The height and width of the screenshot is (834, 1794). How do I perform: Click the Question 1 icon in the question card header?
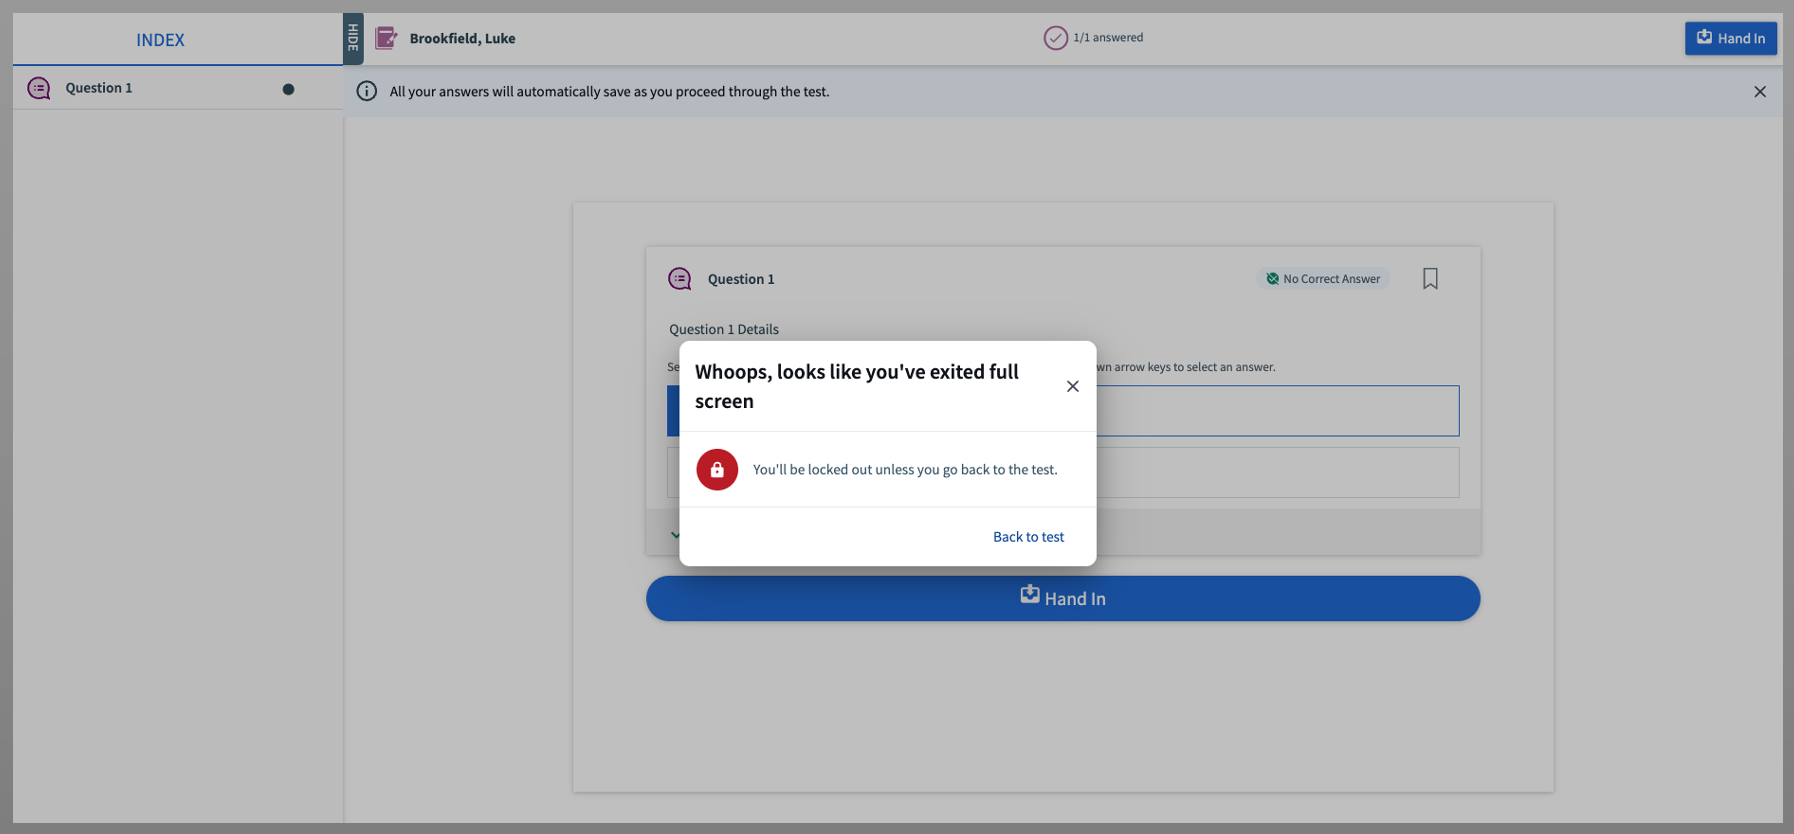pyautogui.click(x=680, y=279)
